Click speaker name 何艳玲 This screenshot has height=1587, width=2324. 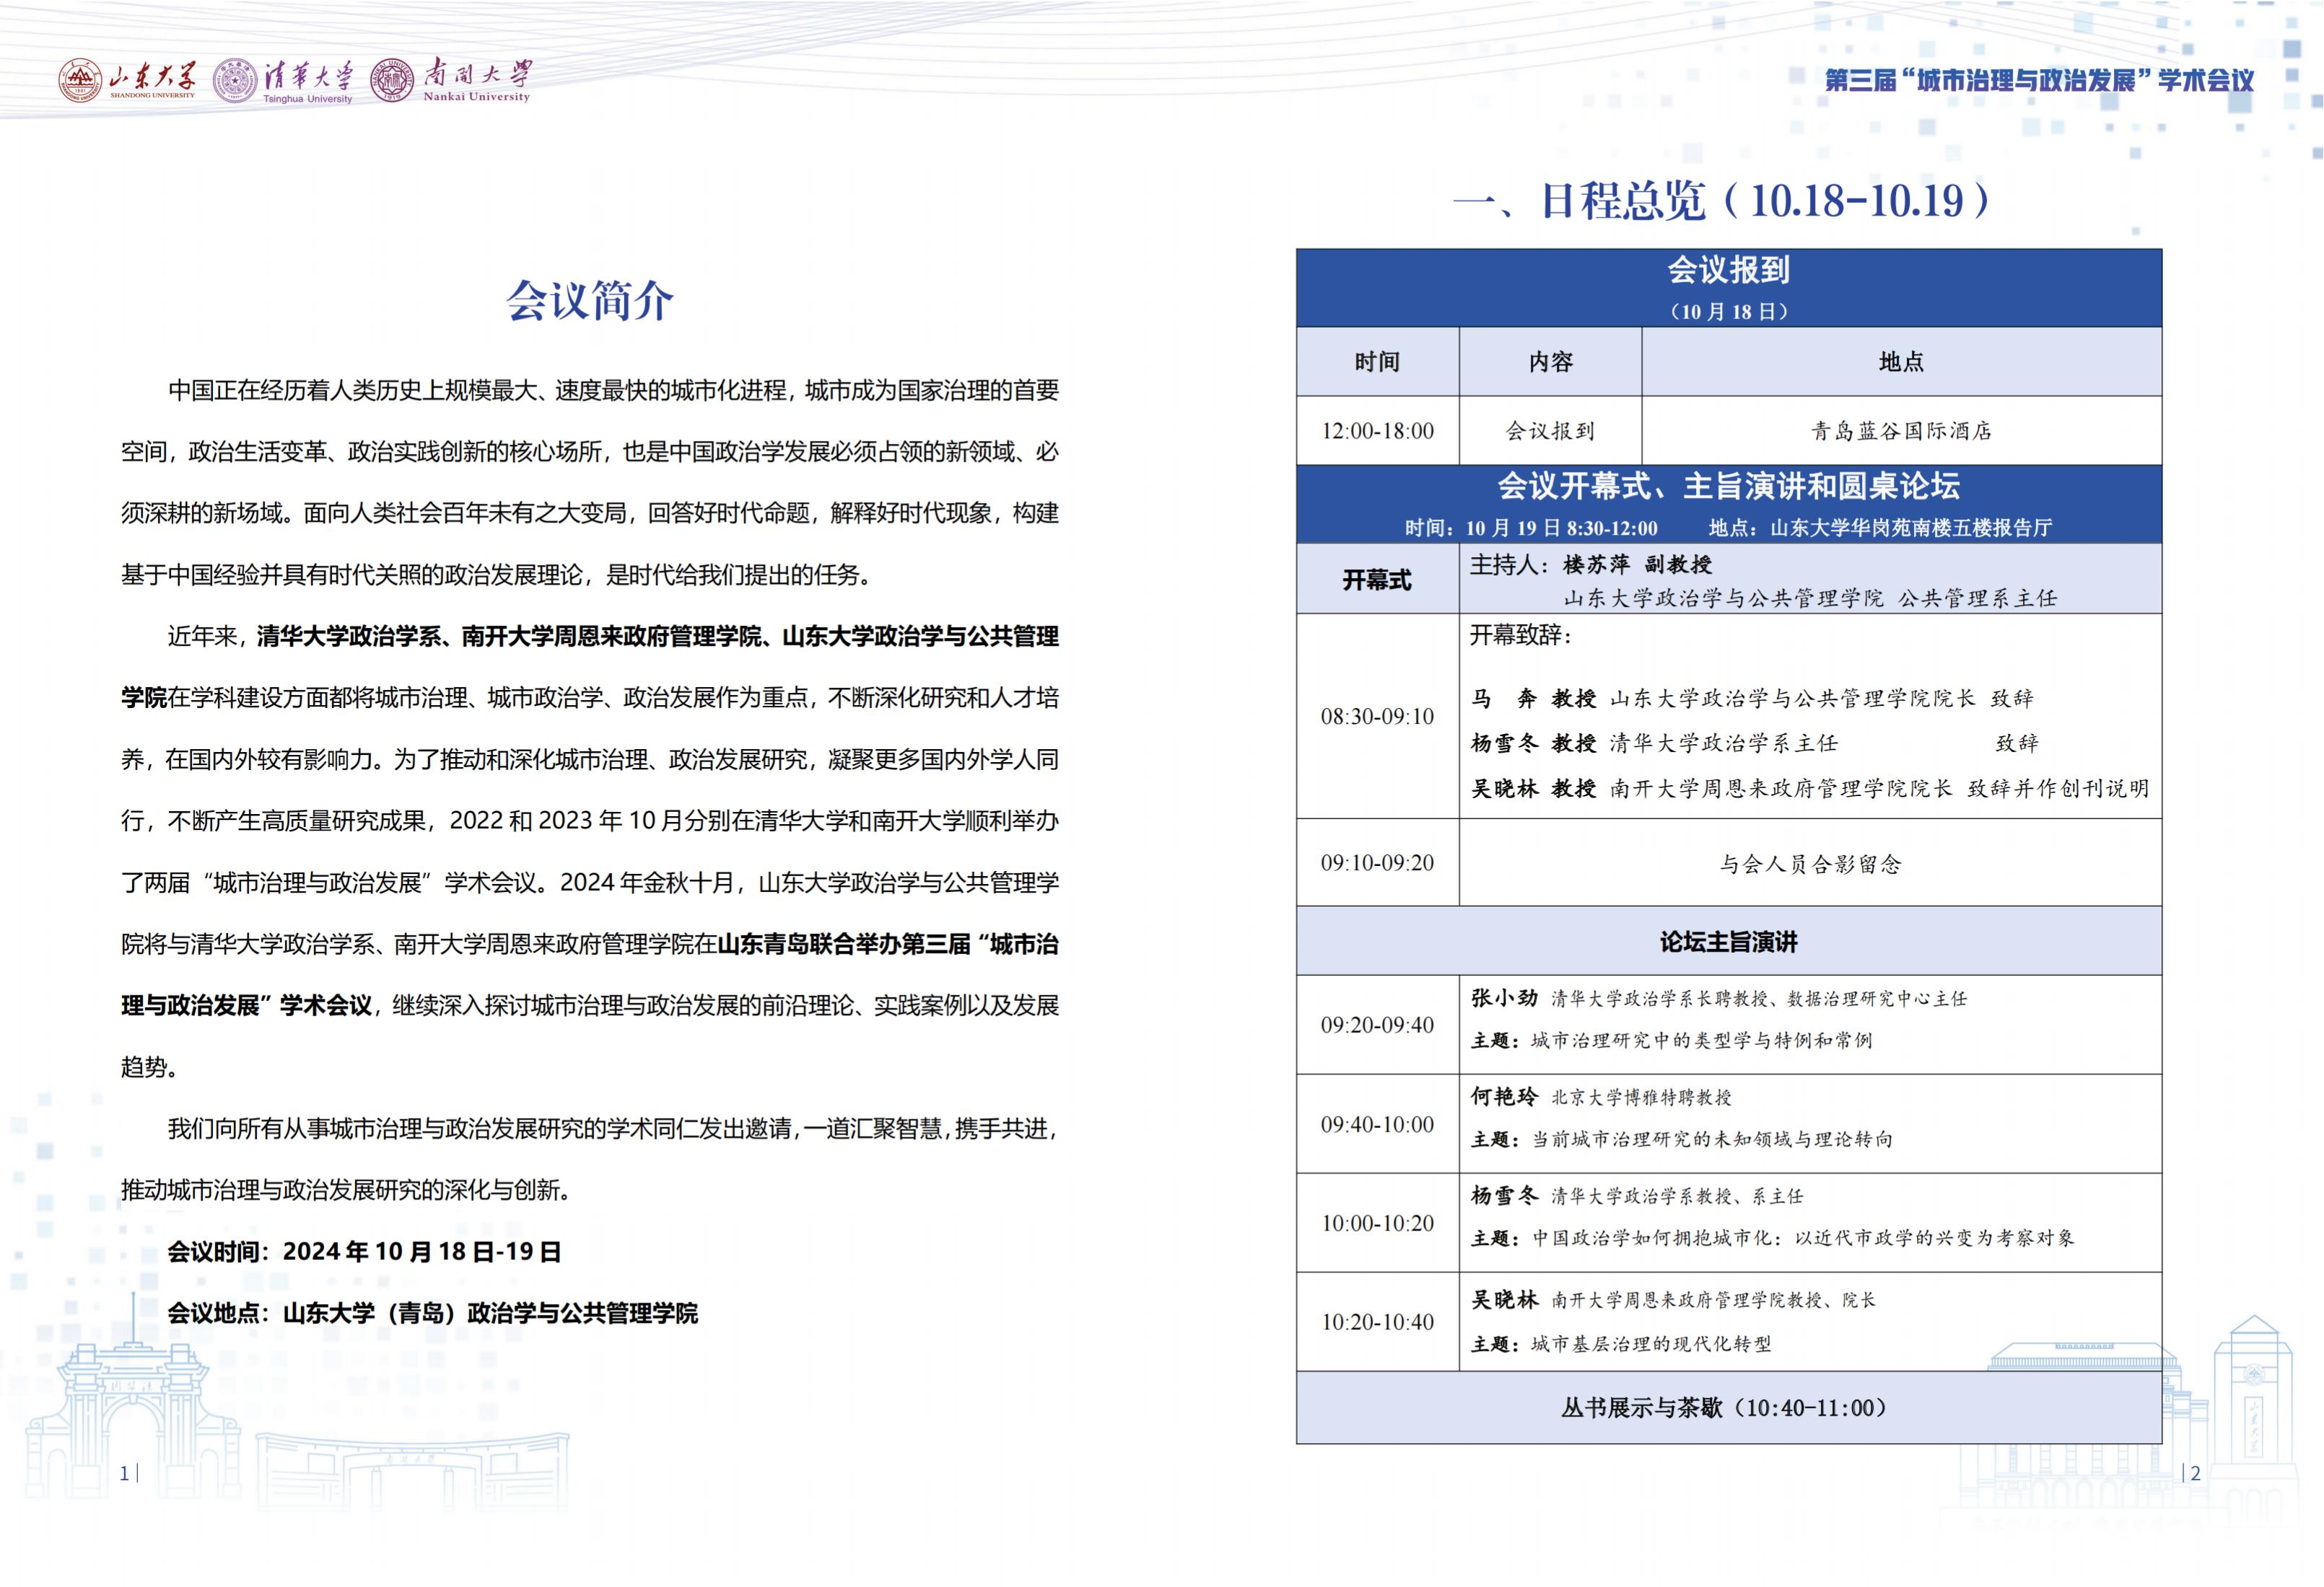1504,1097
